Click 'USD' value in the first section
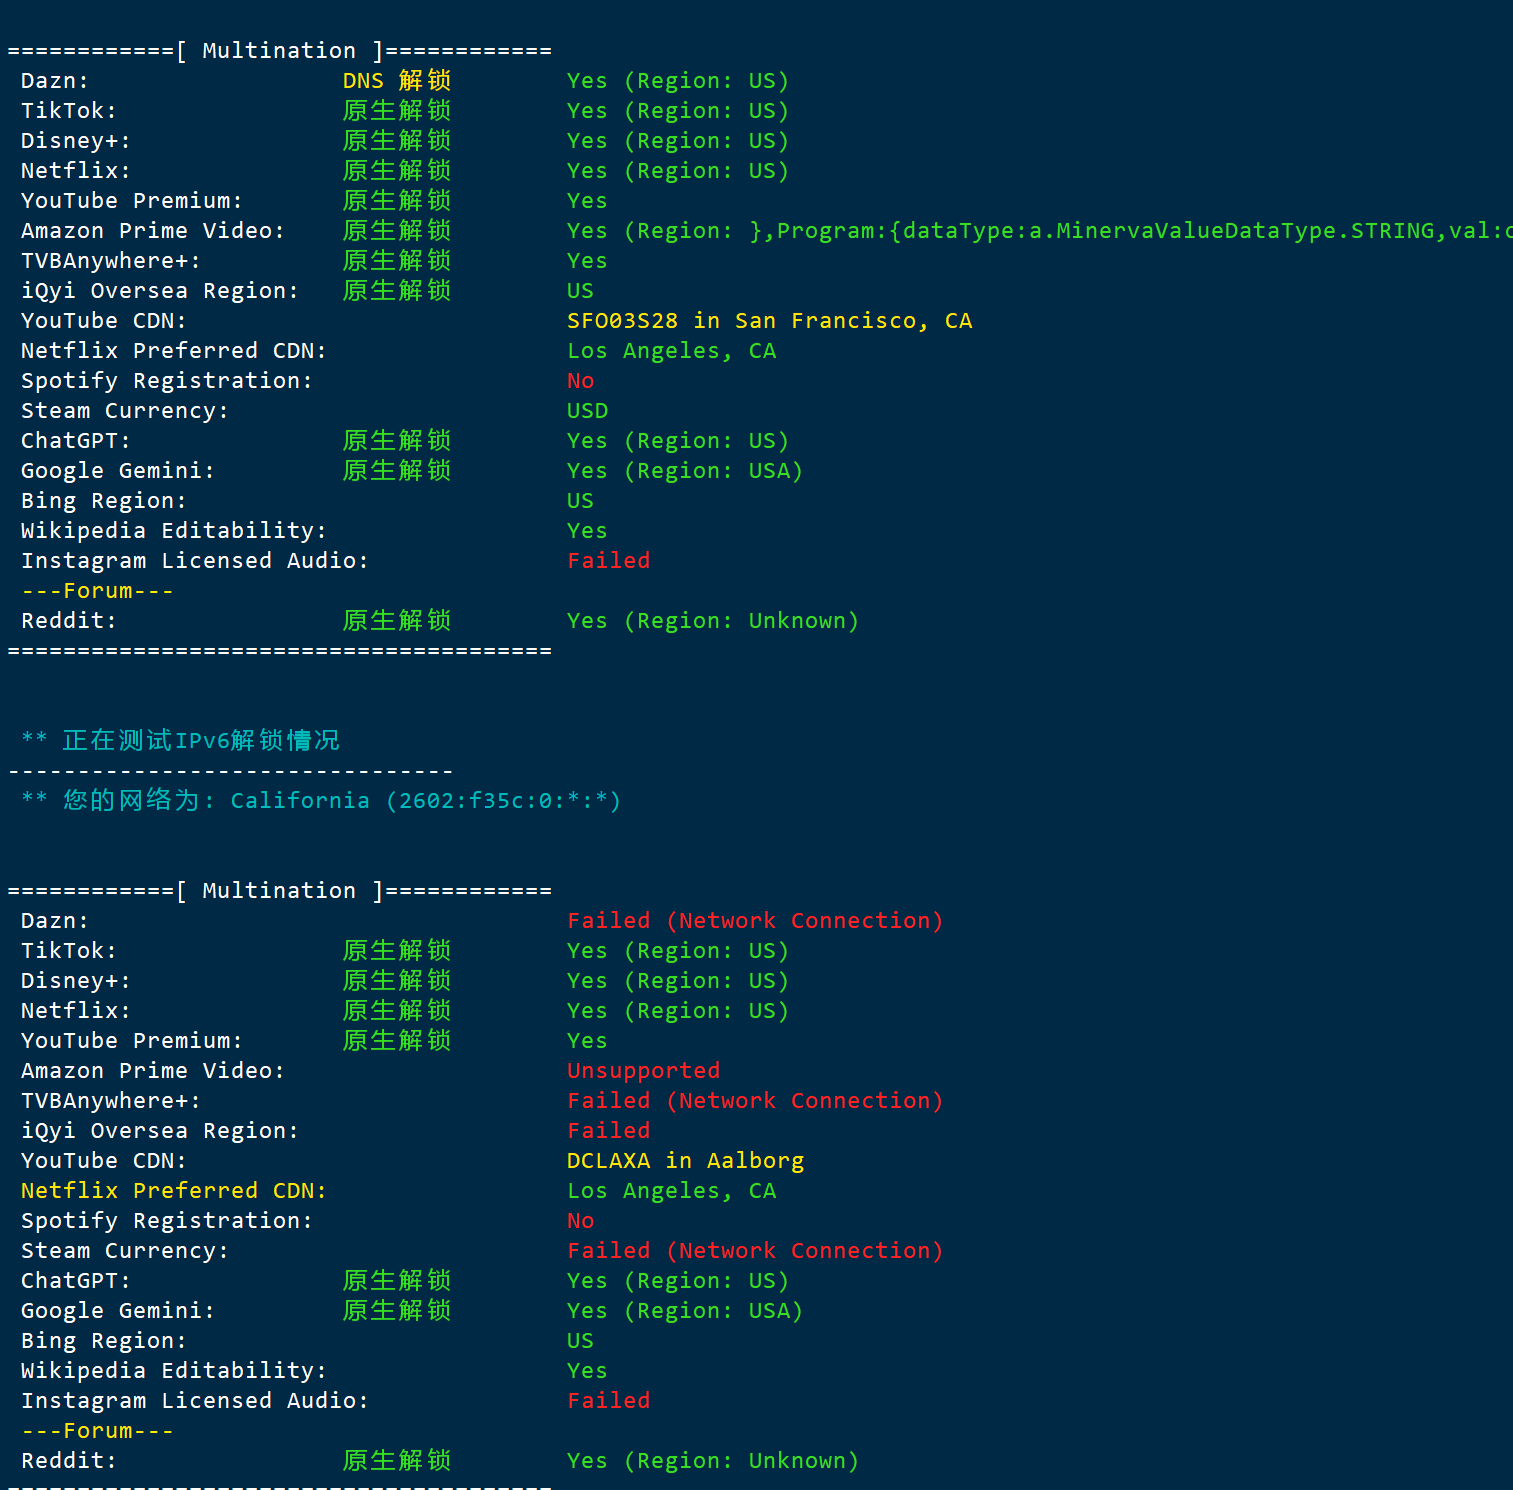Image resolution: width=1513 pixels, height=1490 pixels. pyautogui.click(x=587, y=411)
